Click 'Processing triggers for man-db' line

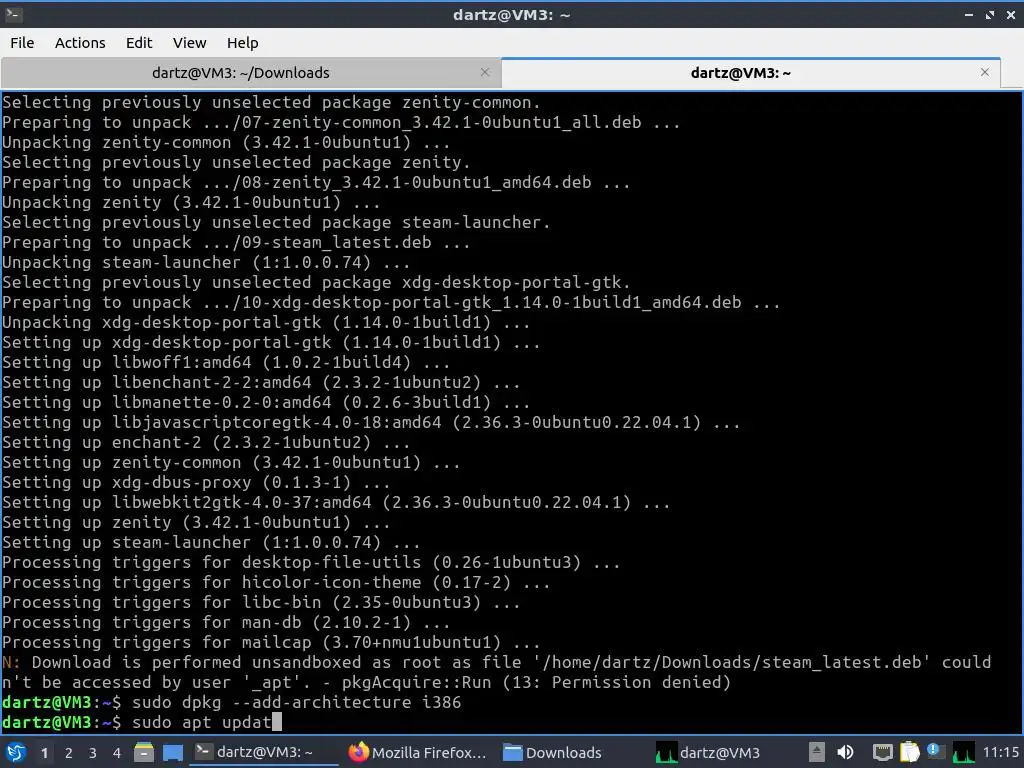tap(226, 622)
